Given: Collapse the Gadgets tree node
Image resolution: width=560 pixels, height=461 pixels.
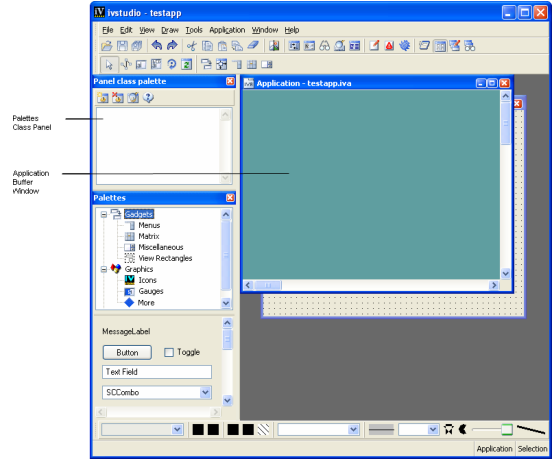Looking at the screenshot, I should [104, 215].
